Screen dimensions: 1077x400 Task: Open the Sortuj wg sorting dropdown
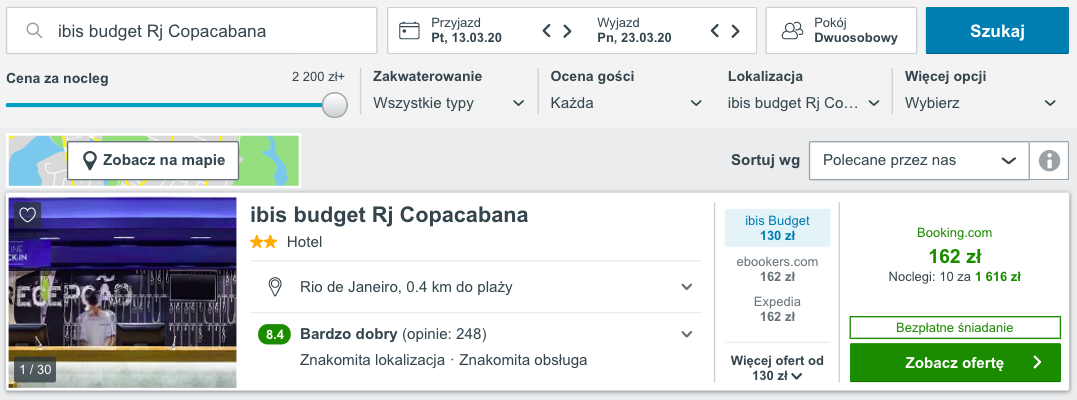pos(918,160)
